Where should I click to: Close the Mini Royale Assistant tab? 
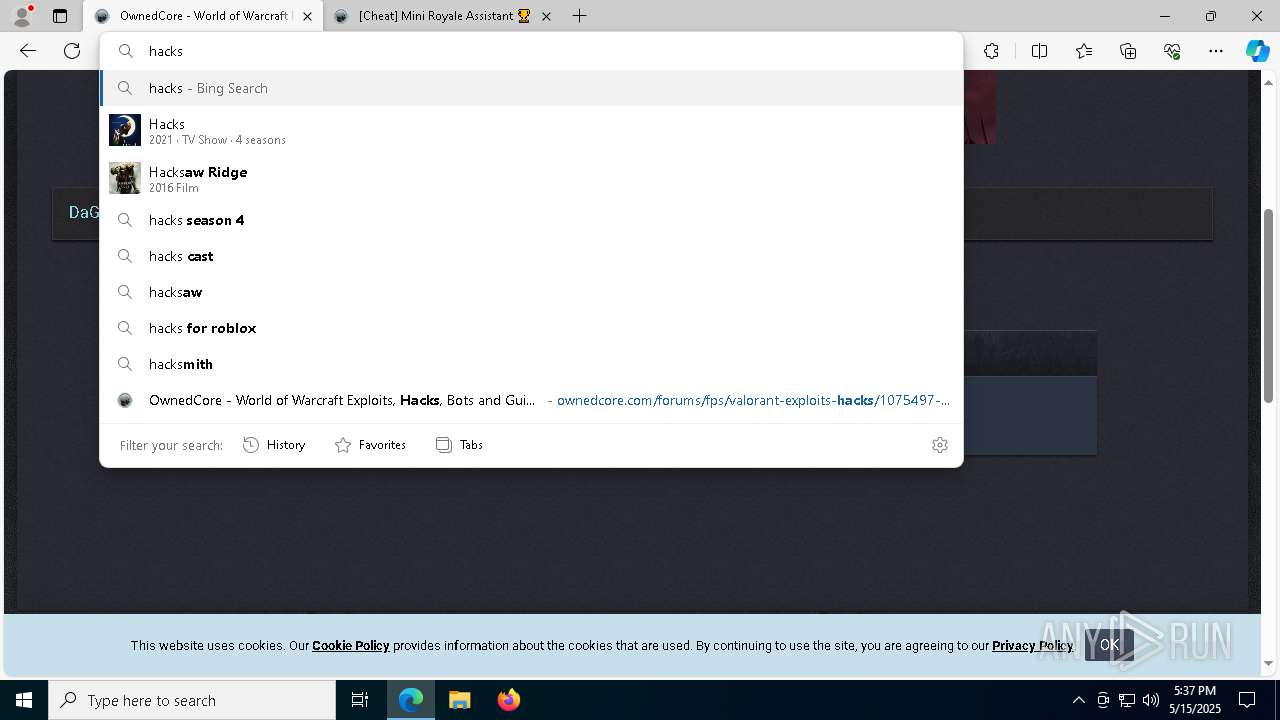[546, 16]
